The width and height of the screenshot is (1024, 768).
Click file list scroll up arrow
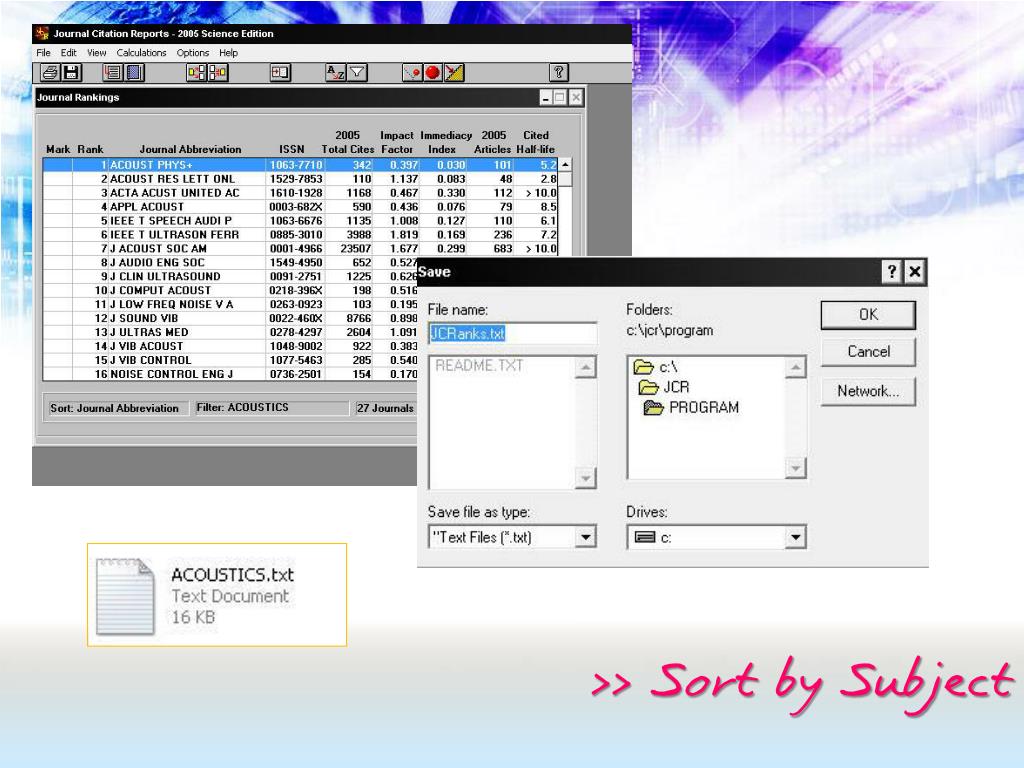click(x=585, y=368)
